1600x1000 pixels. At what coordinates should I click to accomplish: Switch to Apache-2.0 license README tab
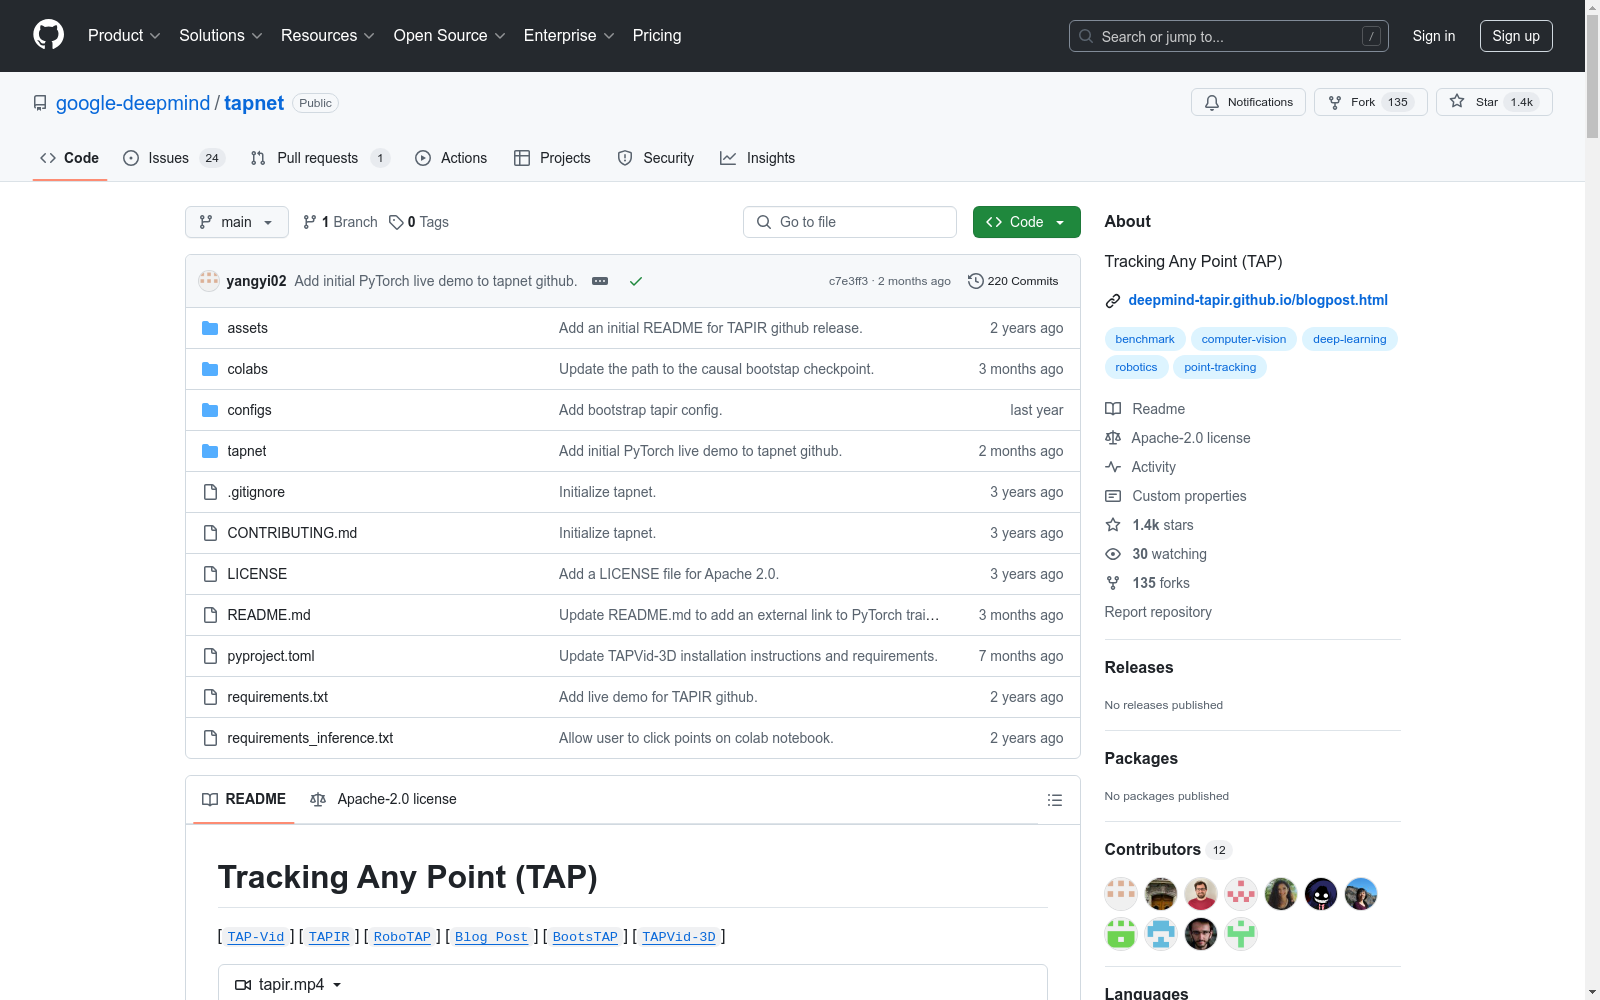[x=384, y=799]
